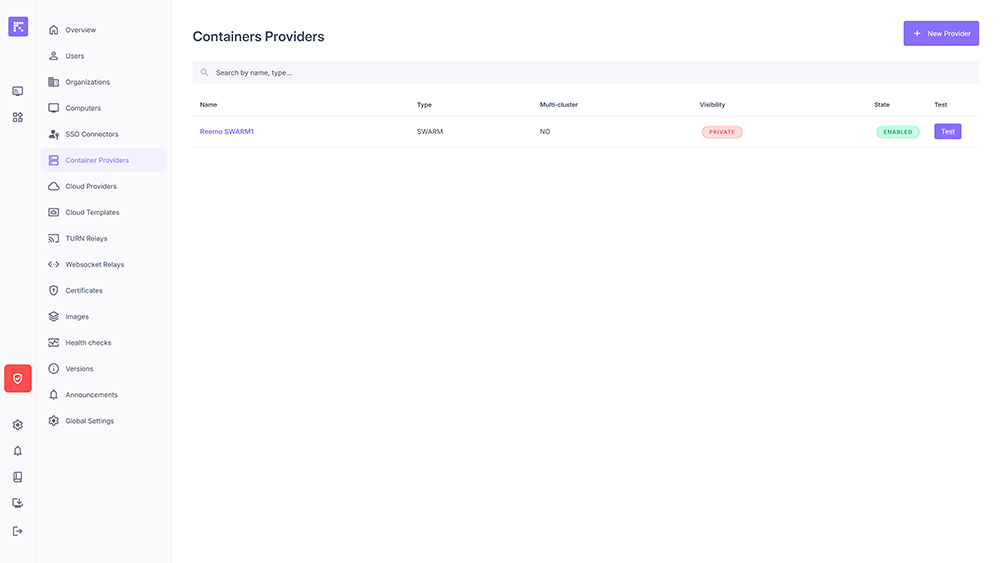Open the Users menu item
The image size is (1000, 563).
75,56
